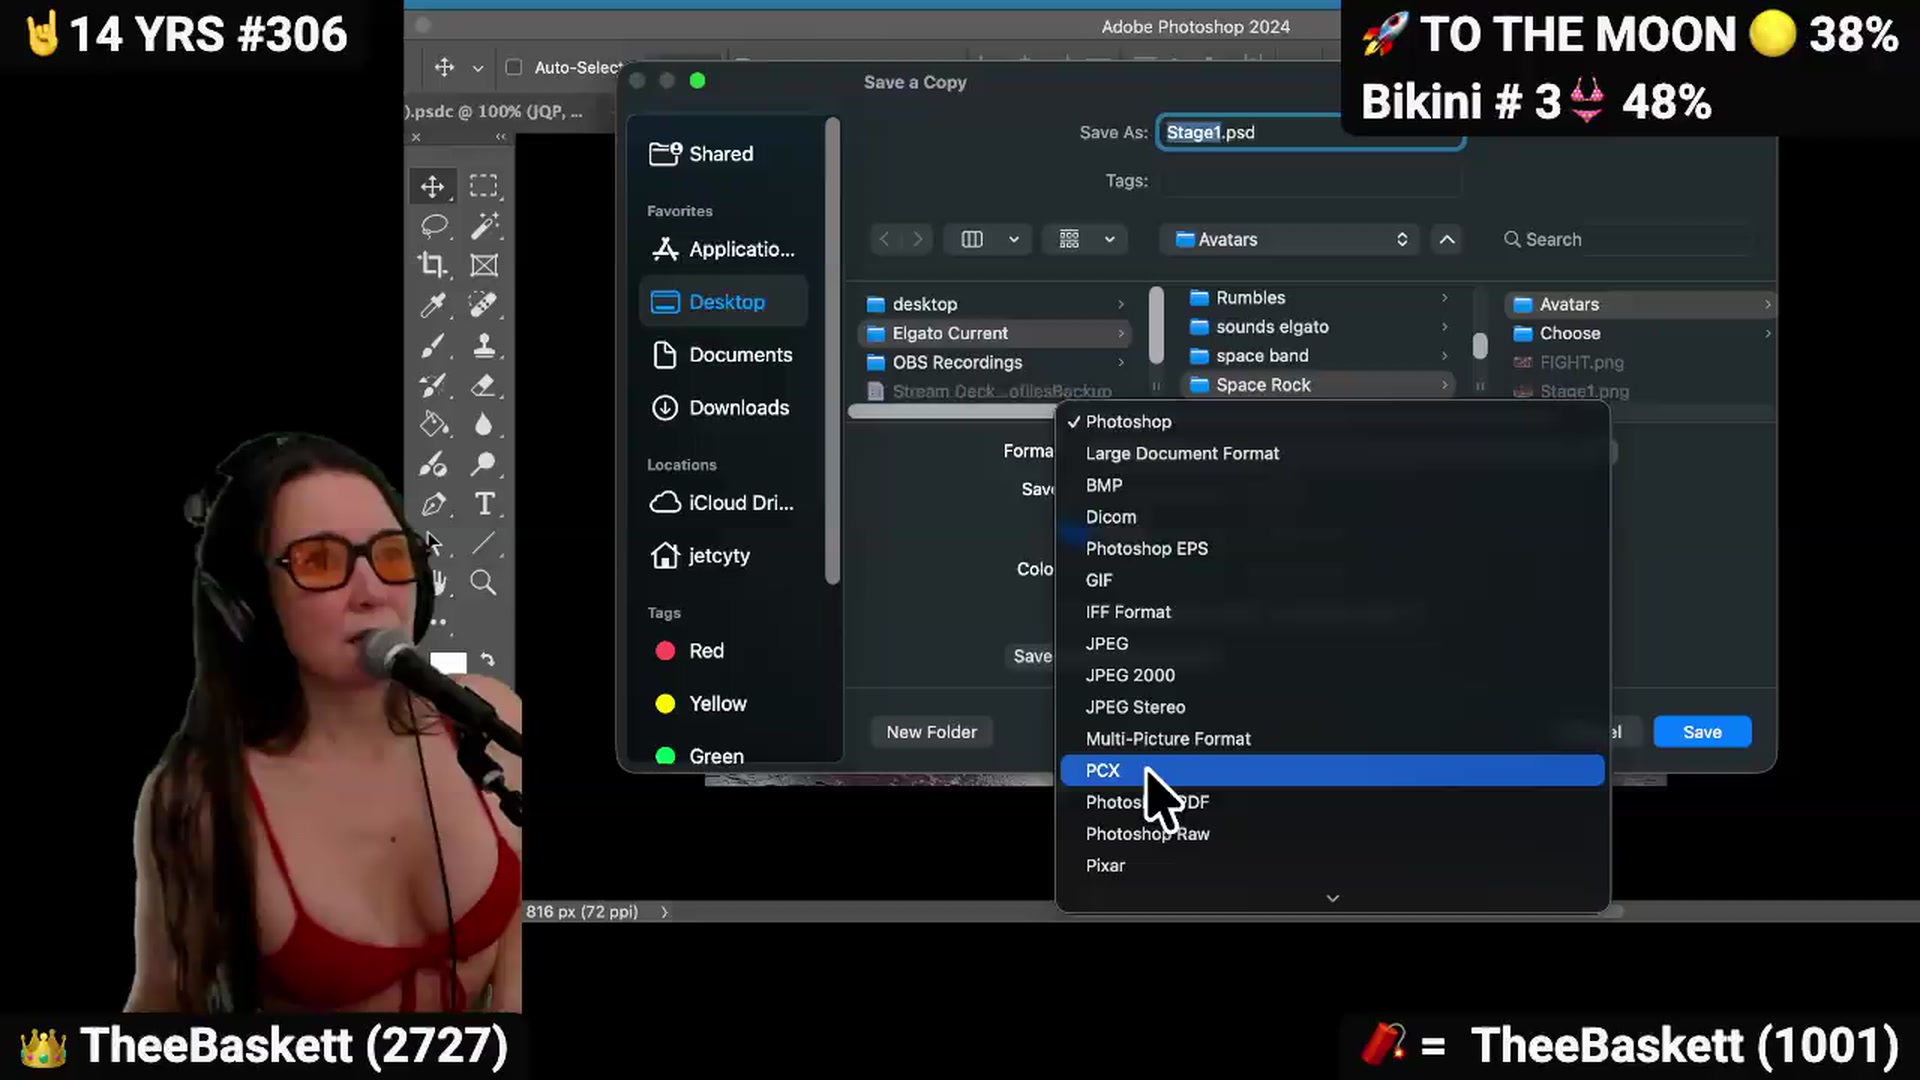Click the Save As filename field
The height and width of the screenshot is (1080, 1920).
tap(1310, 132)
